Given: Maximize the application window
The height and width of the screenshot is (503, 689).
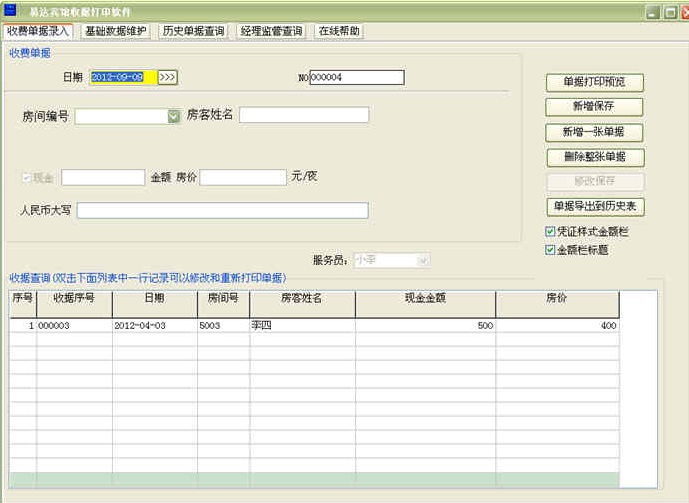Looking at the screenshot, I should [669, 12].
